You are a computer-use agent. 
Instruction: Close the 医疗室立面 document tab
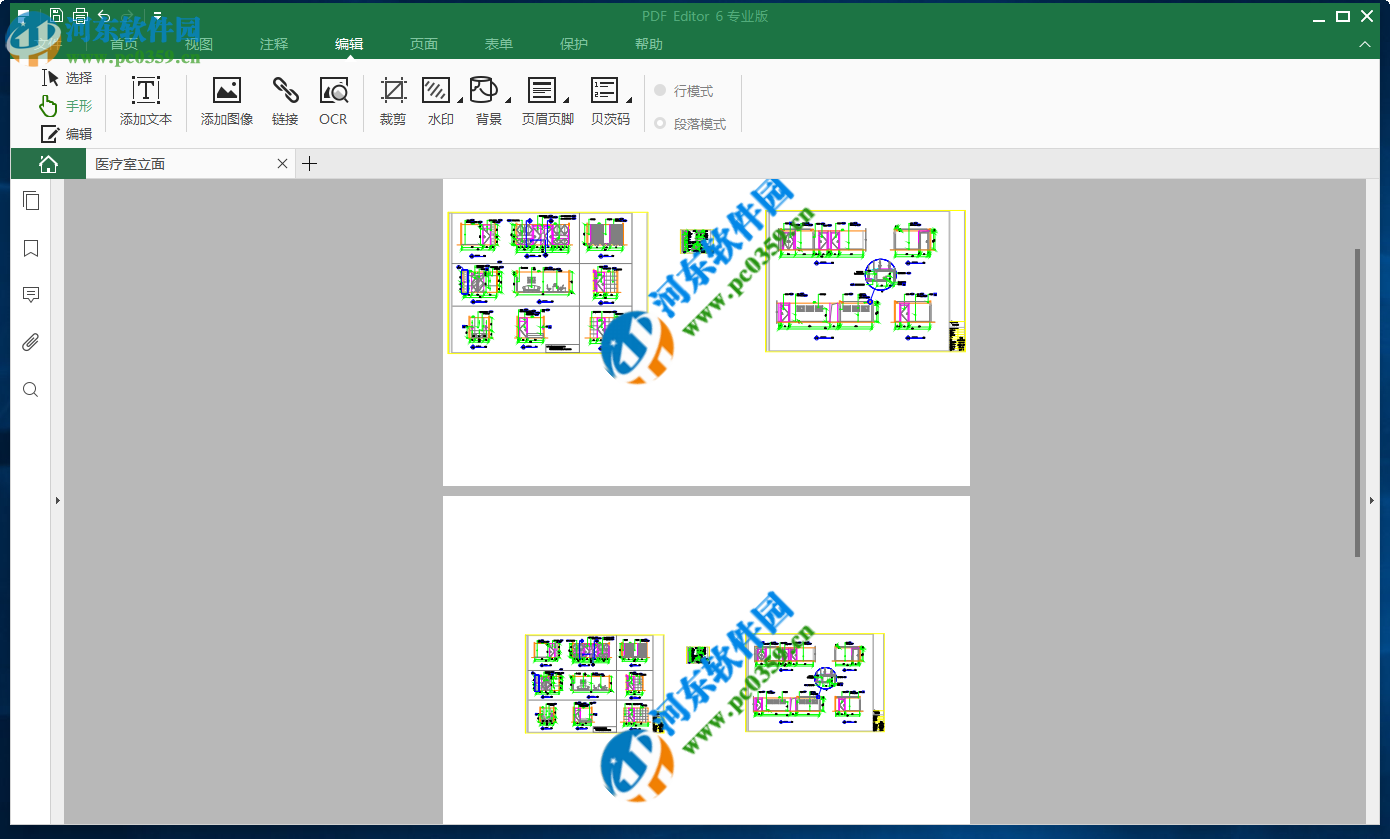(282, 163)
